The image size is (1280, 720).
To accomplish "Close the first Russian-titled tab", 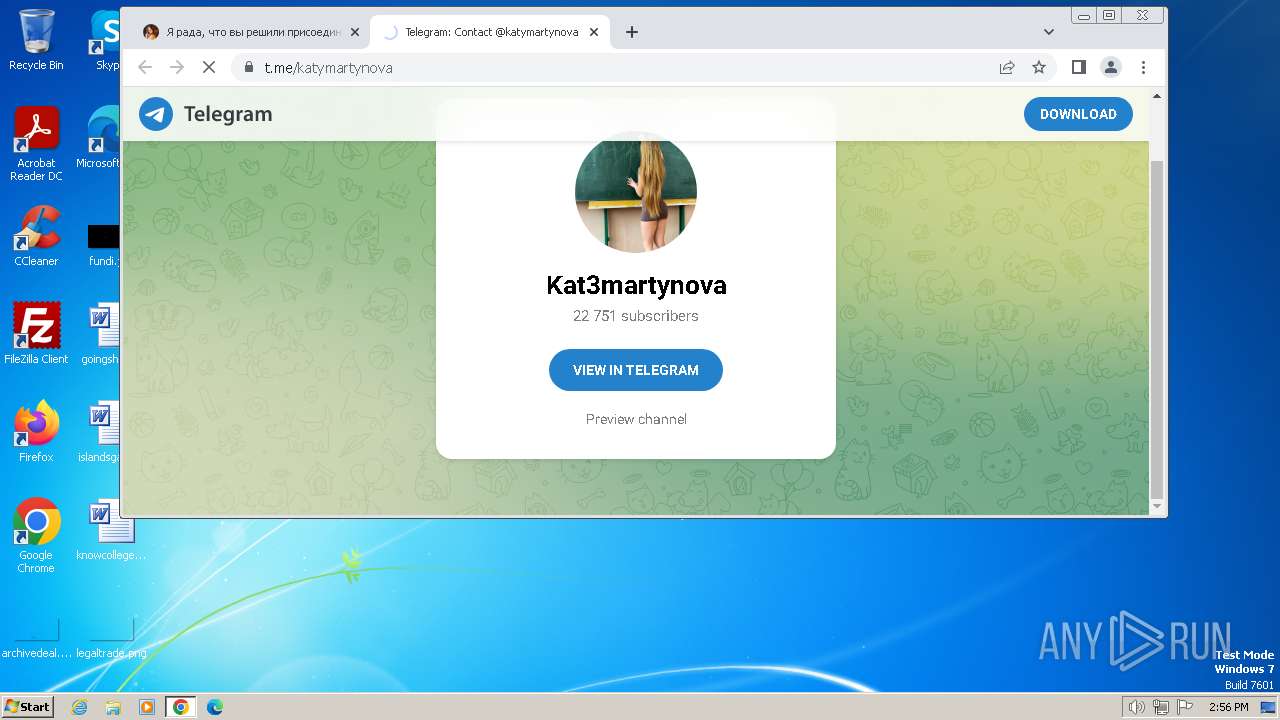I will coord(354,32).
